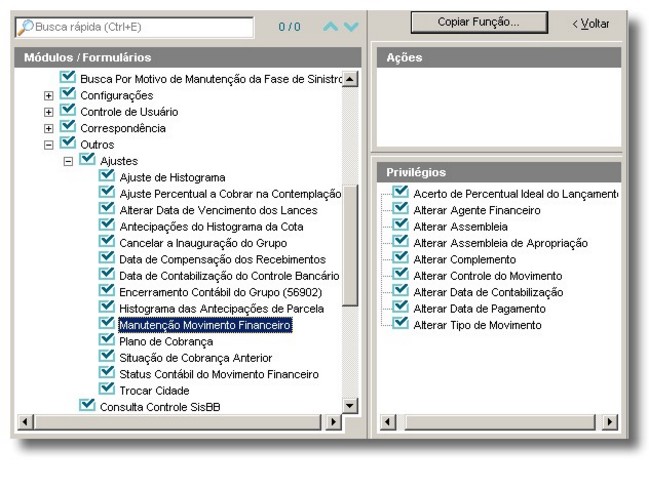Click the Voltar link

coord(591,24)
